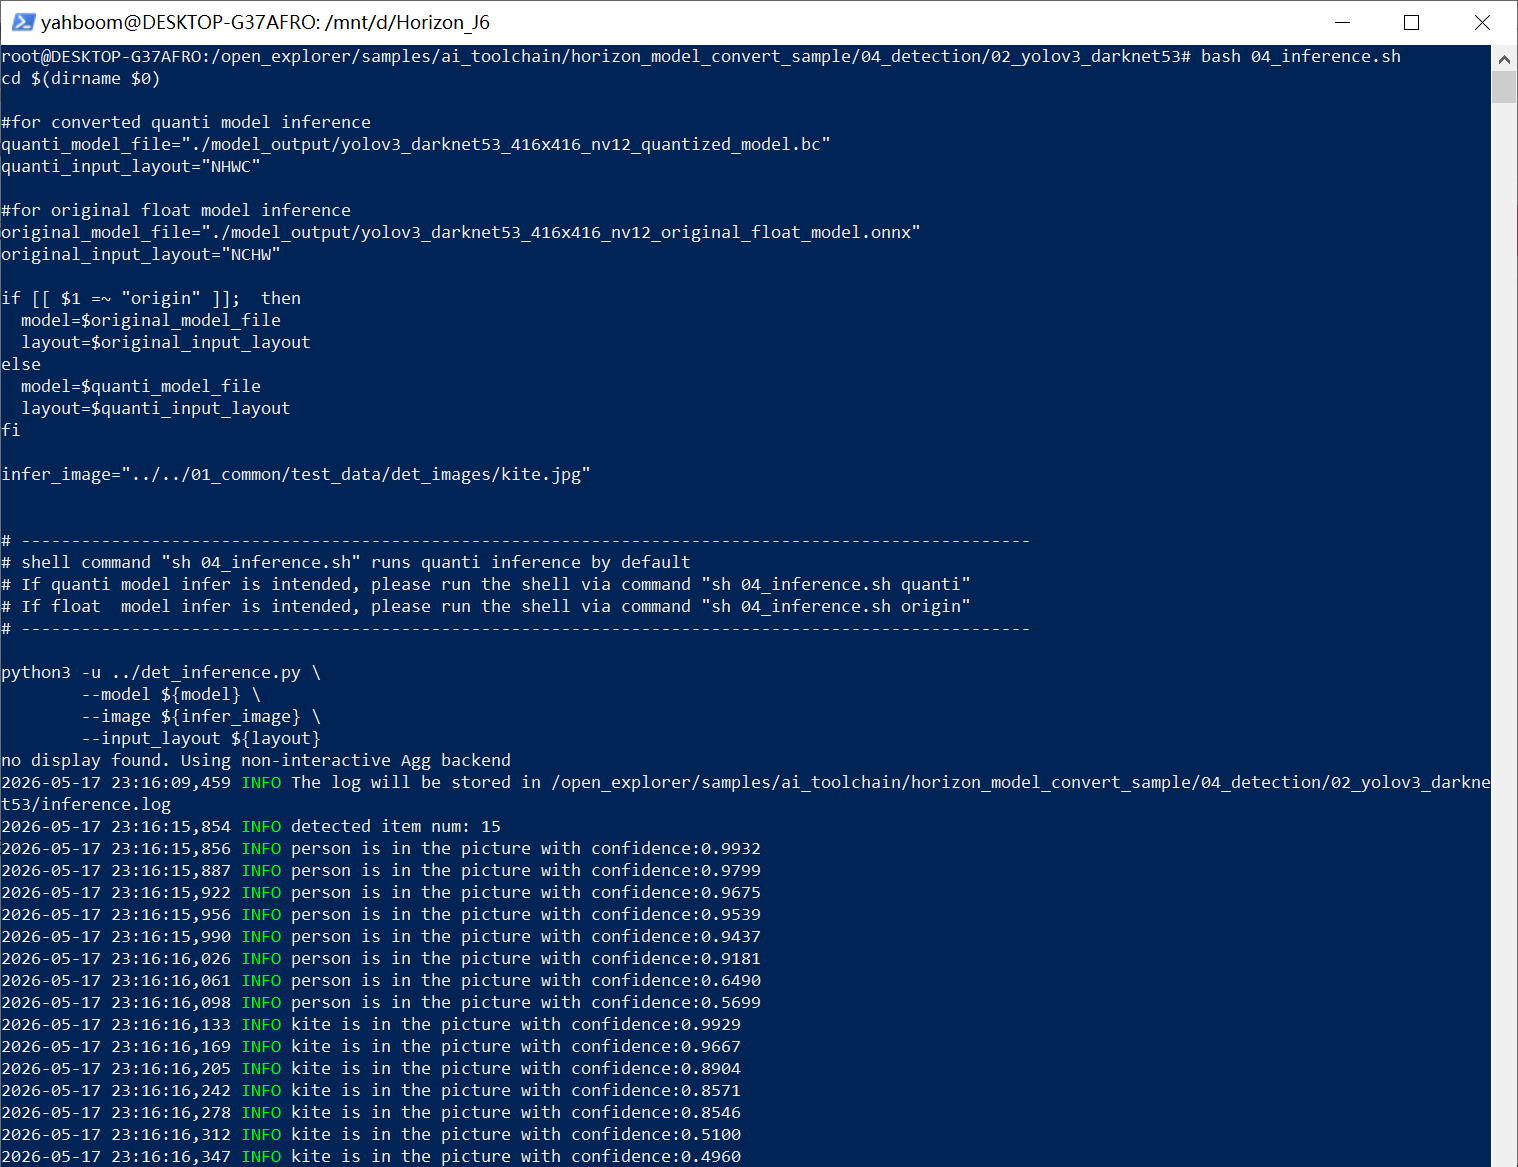
Task: Click the '04_inference.sh origin' comment line
Action: point(486,606)
